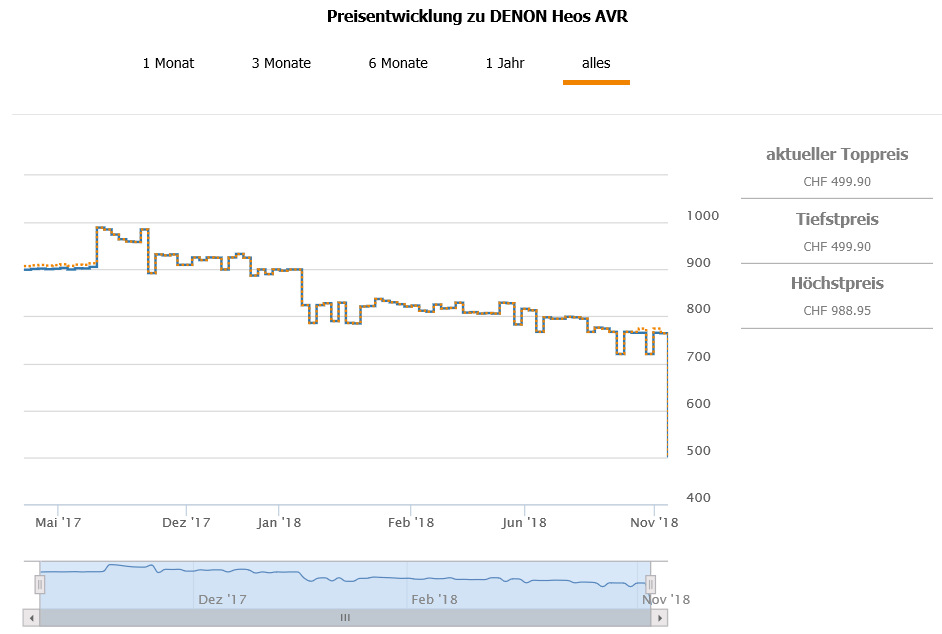Click the Jun '18 axis label

[524, 522]
